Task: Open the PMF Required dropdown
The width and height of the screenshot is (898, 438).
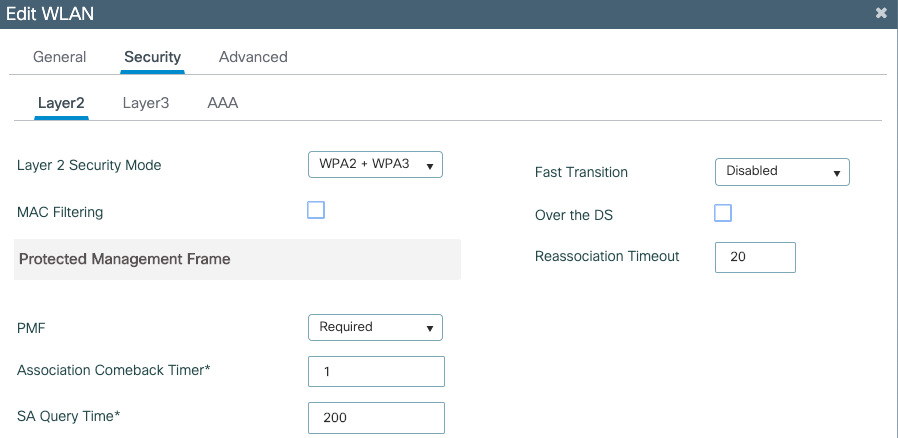Action: pos(375,327)
